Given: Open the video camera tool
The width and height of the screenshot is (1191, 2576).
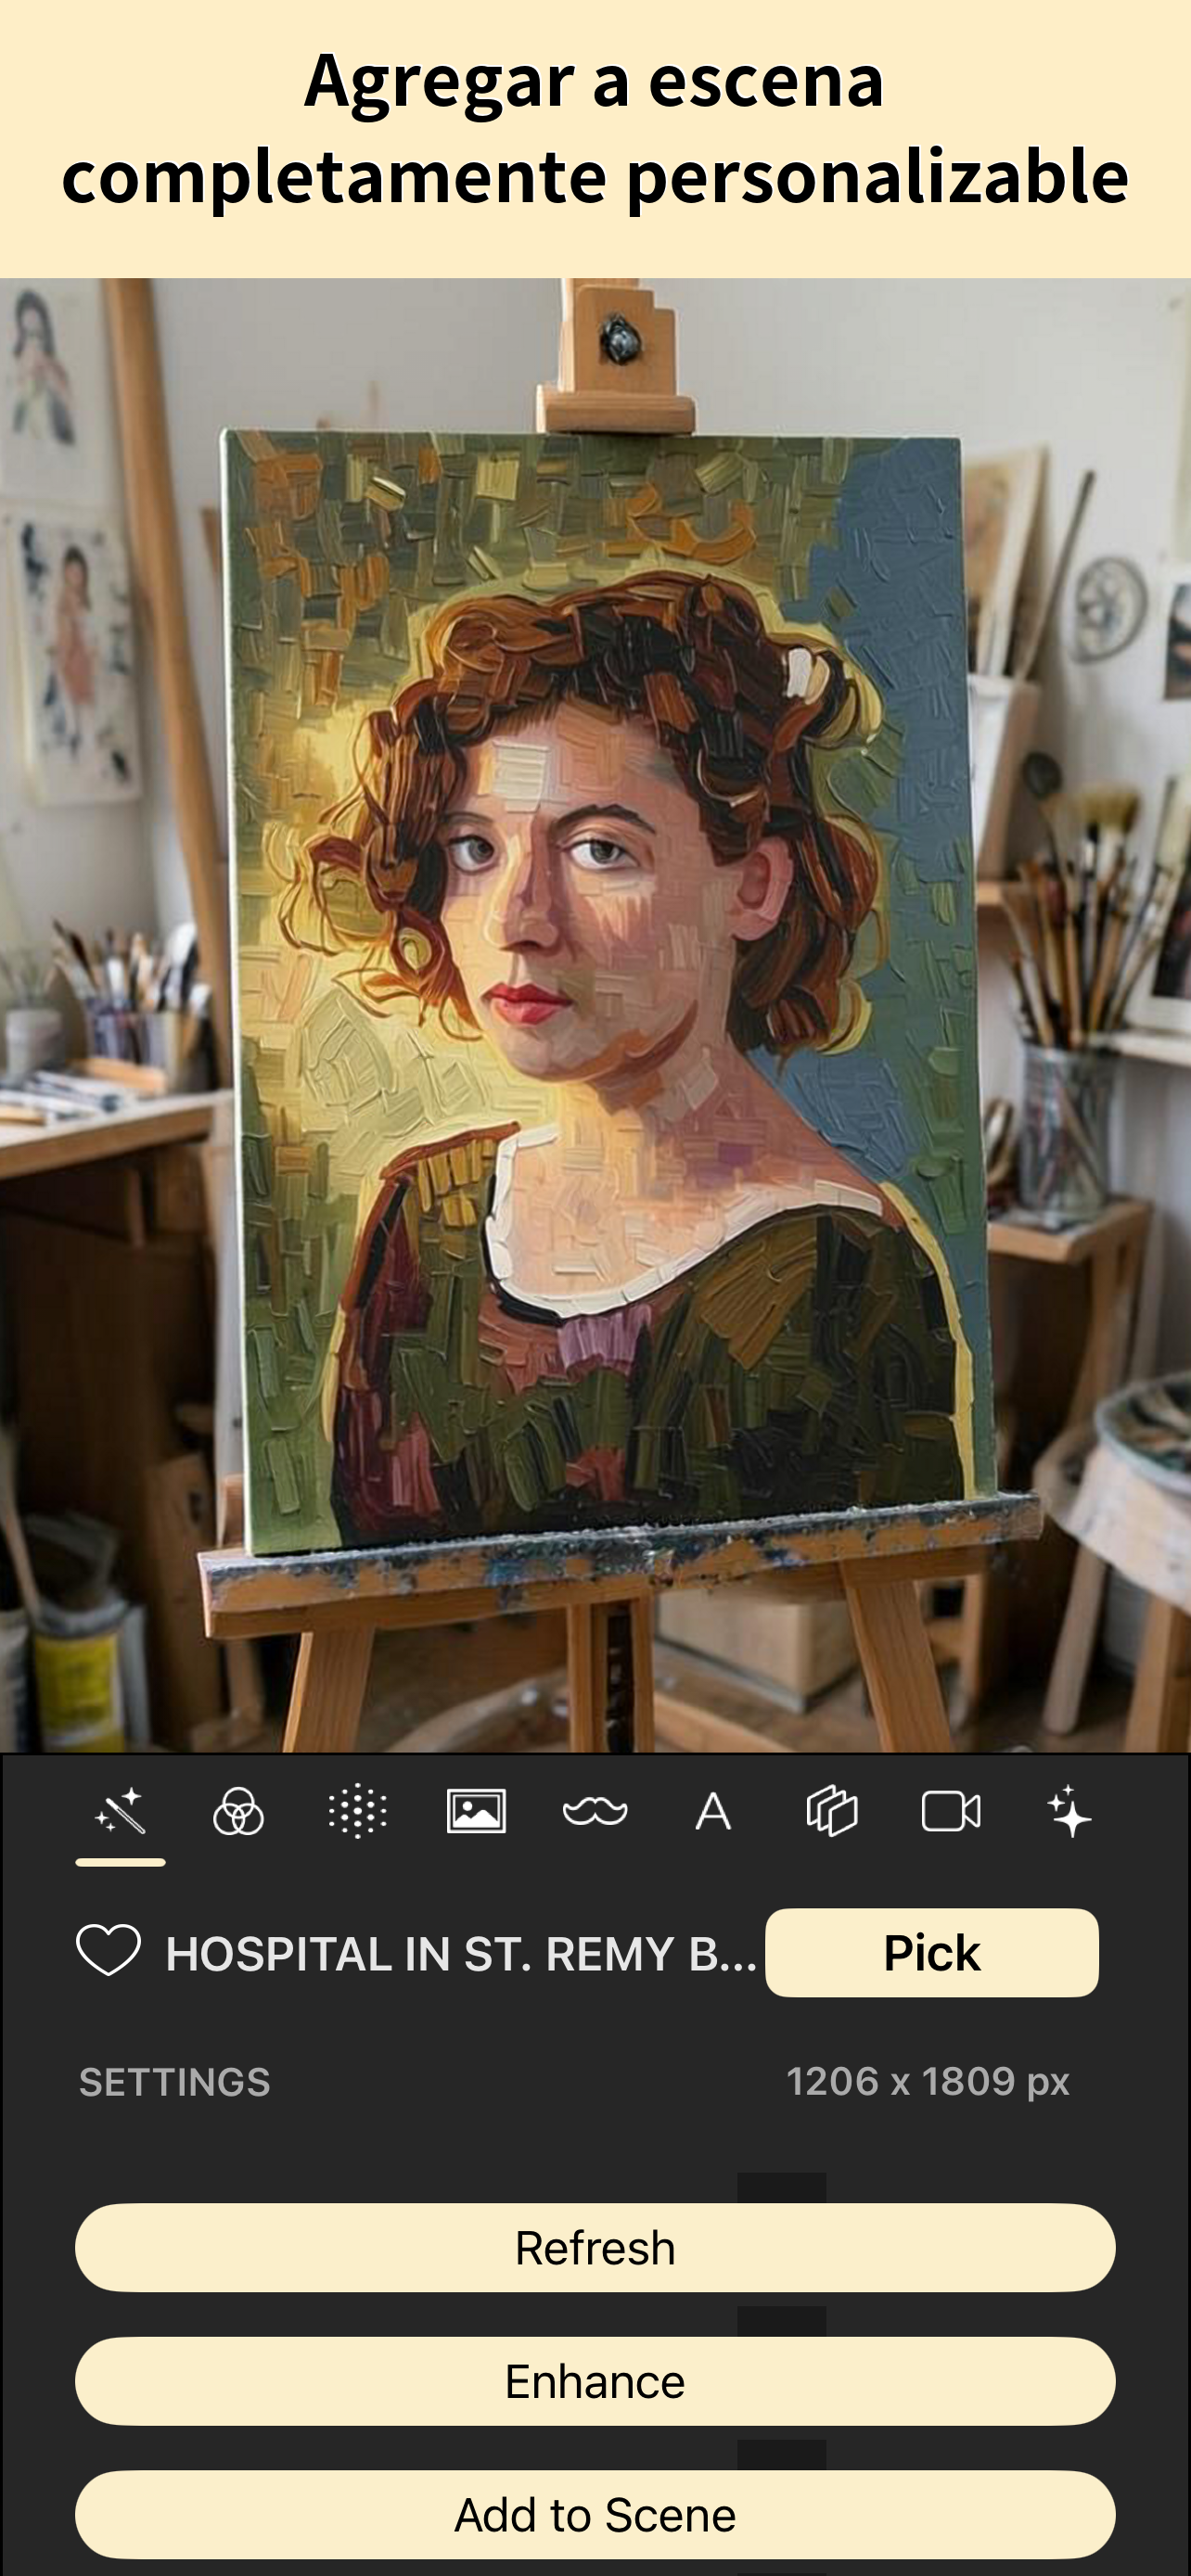Looking at the screenshot, I should pyautogui.click(x=951, y=1812).
